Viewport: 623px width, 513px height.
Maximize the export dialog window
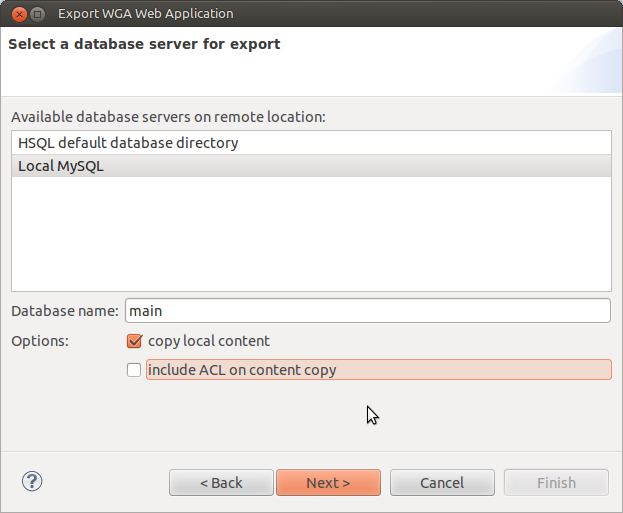(x=38, y=14)
